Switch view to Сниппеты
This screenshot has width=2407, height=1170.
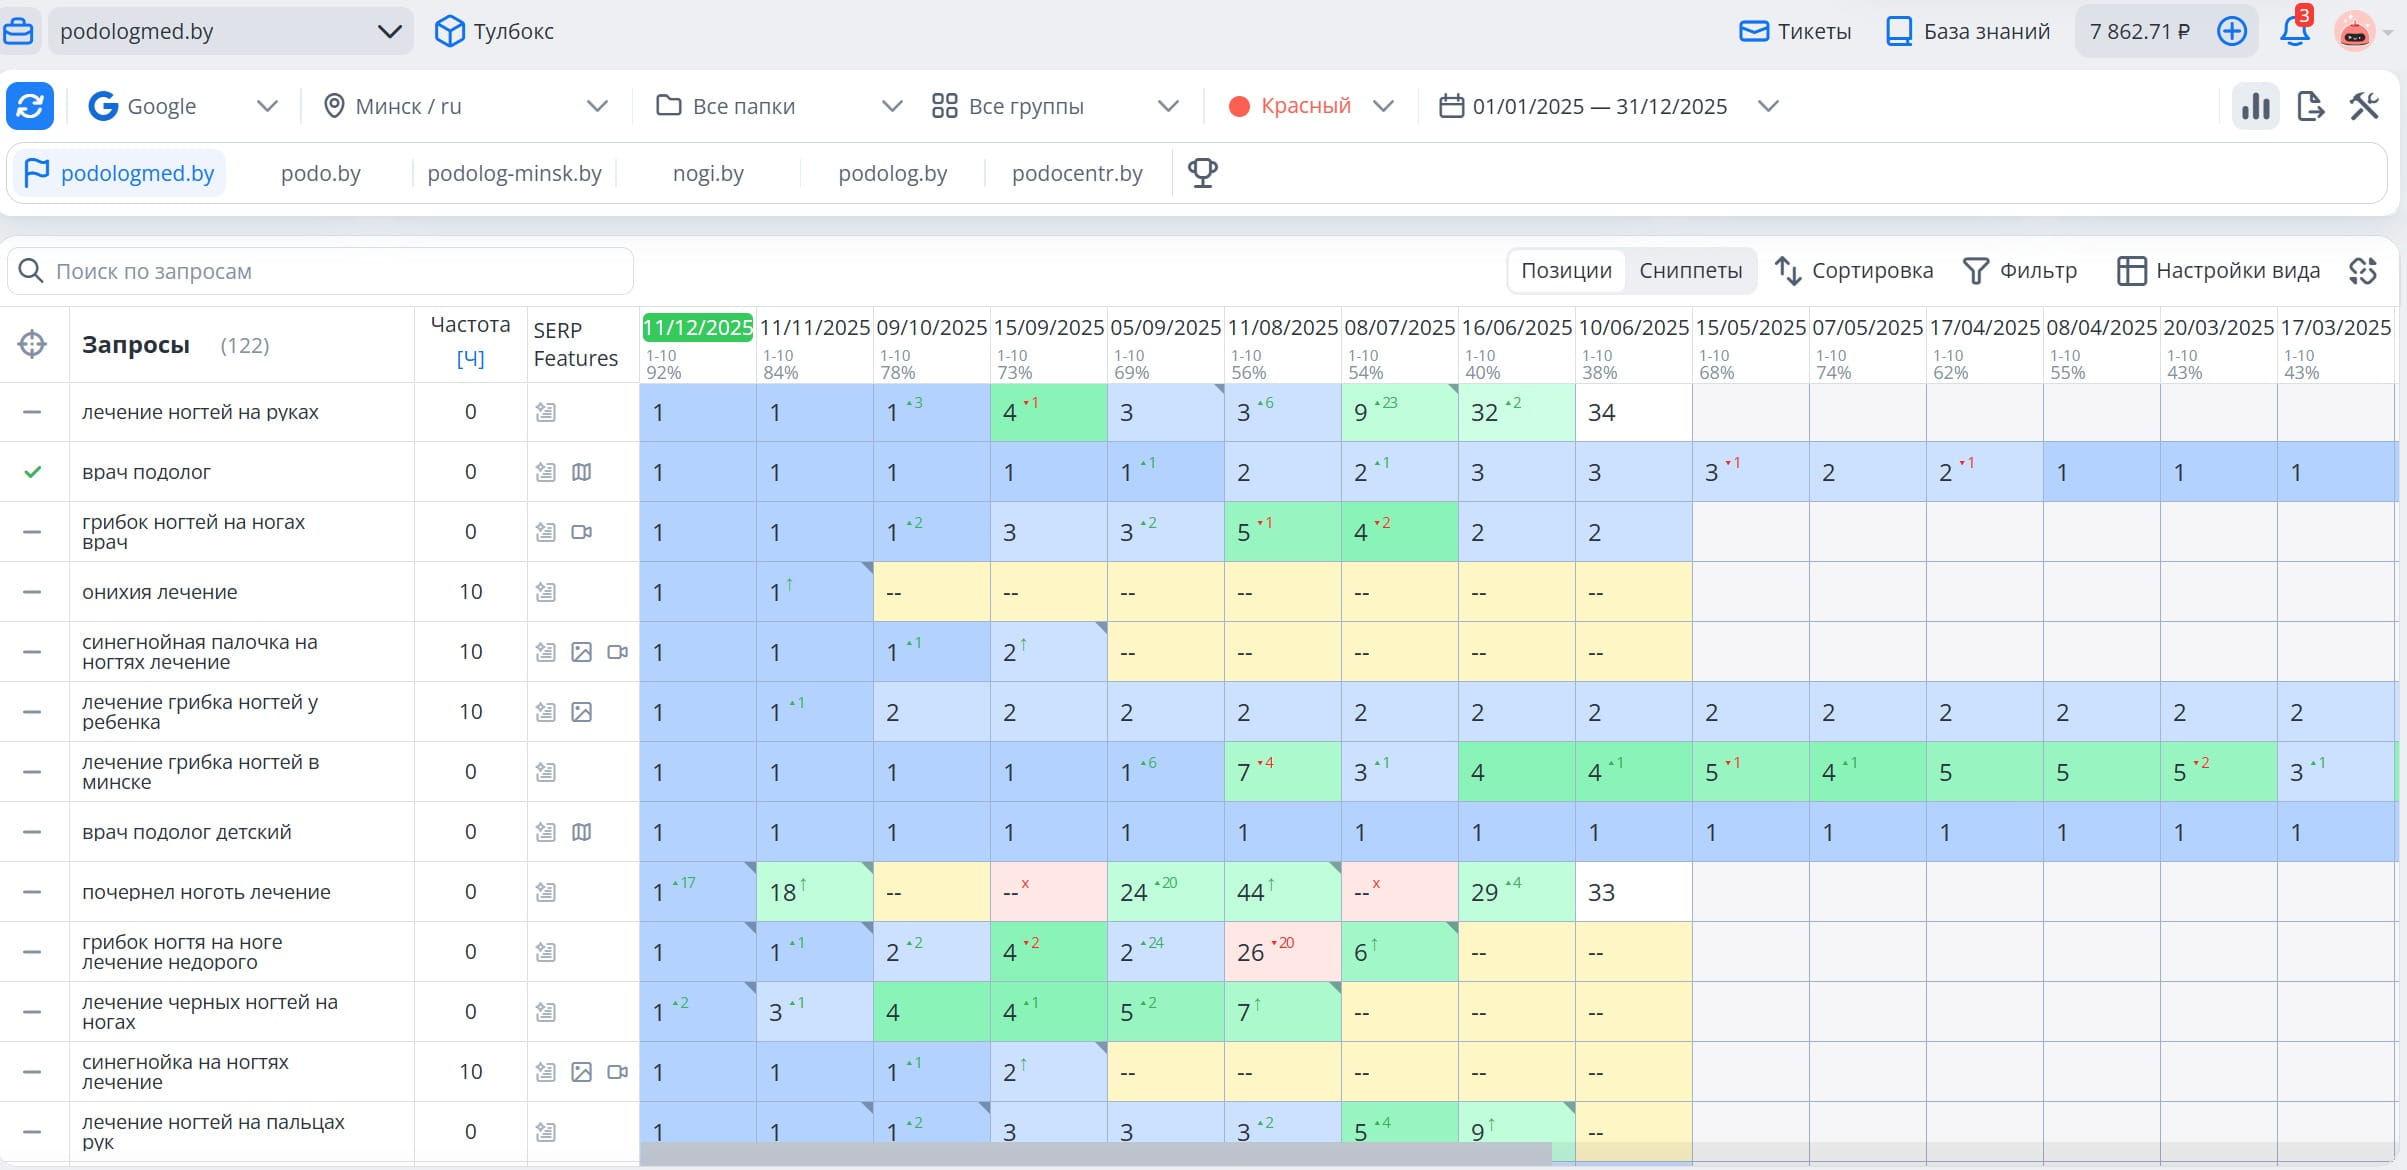[x=1691, y=271]
